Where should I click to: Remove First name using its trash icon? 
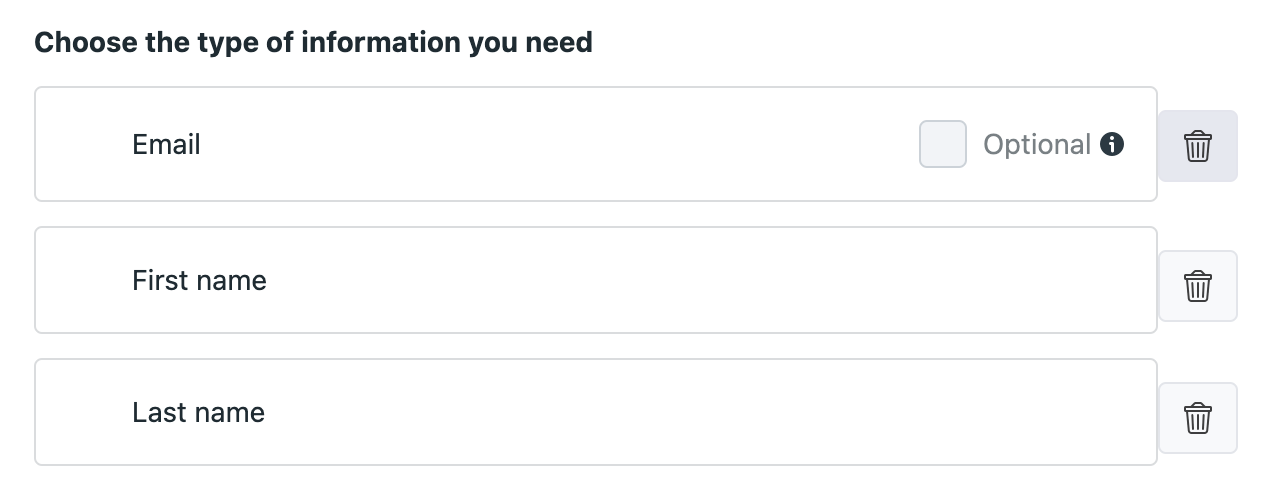[x=1198, y=286]
